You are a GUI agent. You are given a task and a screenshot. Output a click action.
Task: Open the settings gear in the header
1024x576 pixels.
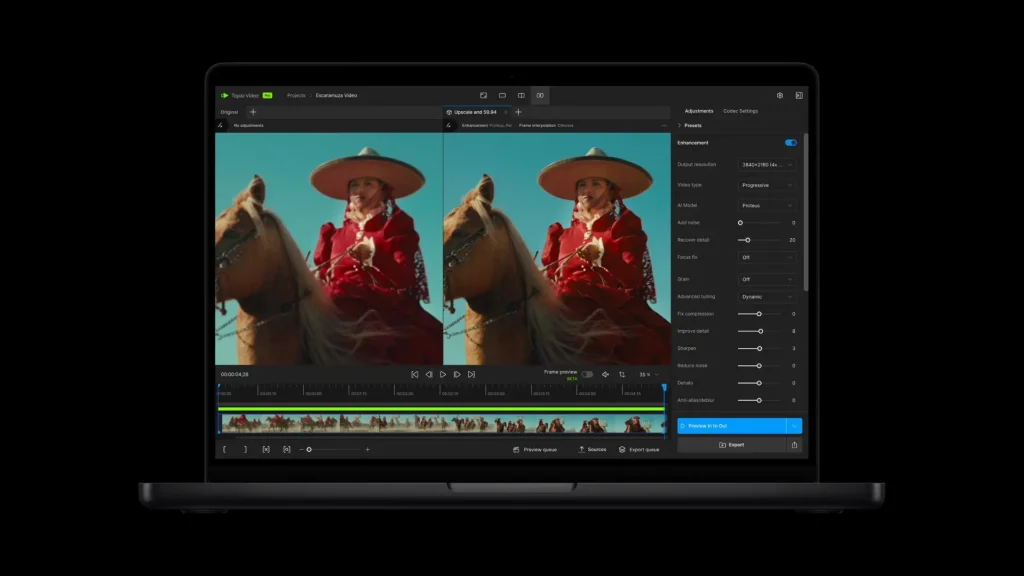pos(780,96)
